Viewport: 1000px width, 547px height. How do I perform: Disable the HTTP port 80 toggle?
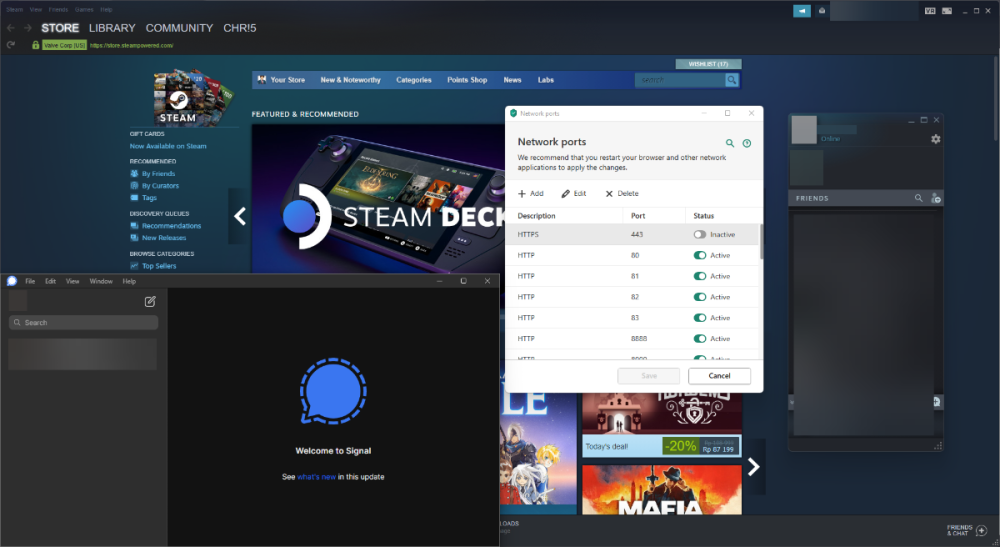(x=700, y=256)
